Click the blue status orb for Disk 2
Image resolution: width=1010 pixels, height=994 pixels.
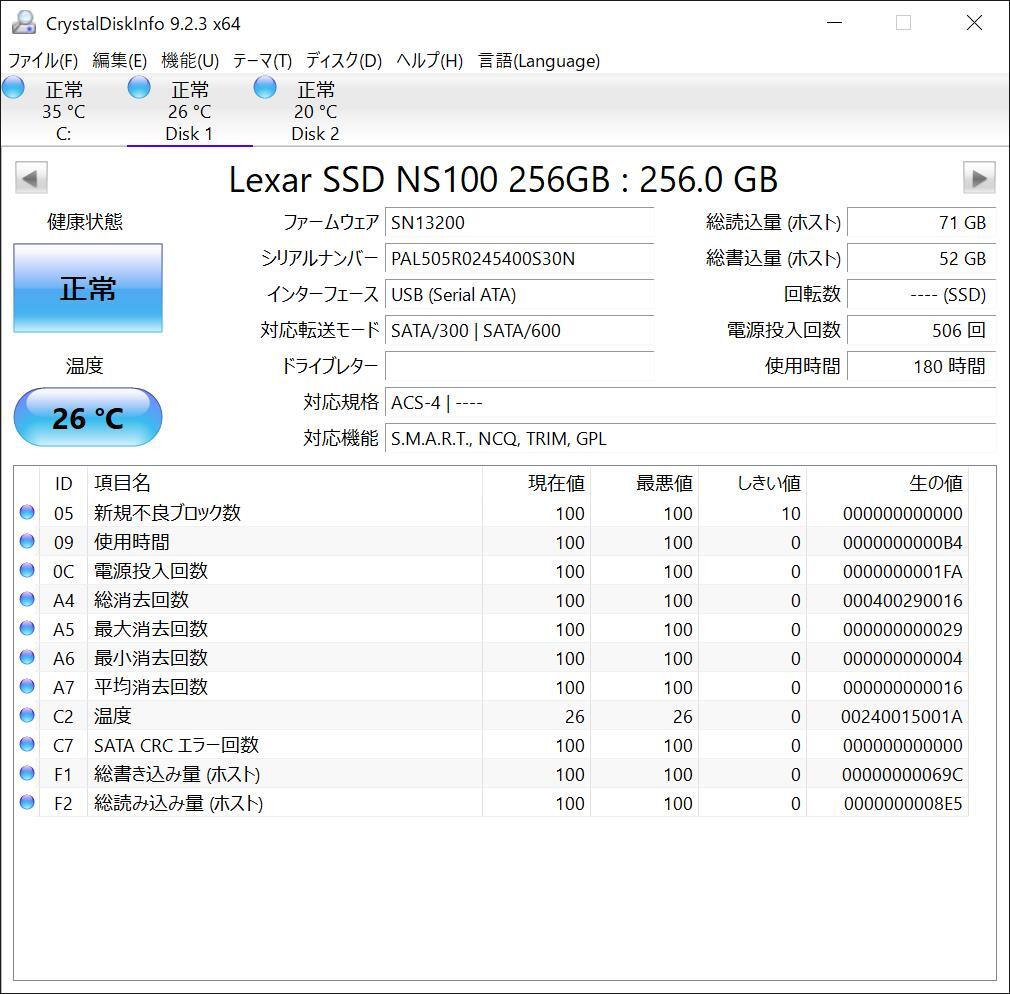pyautogui.click(x=265, y=88)
